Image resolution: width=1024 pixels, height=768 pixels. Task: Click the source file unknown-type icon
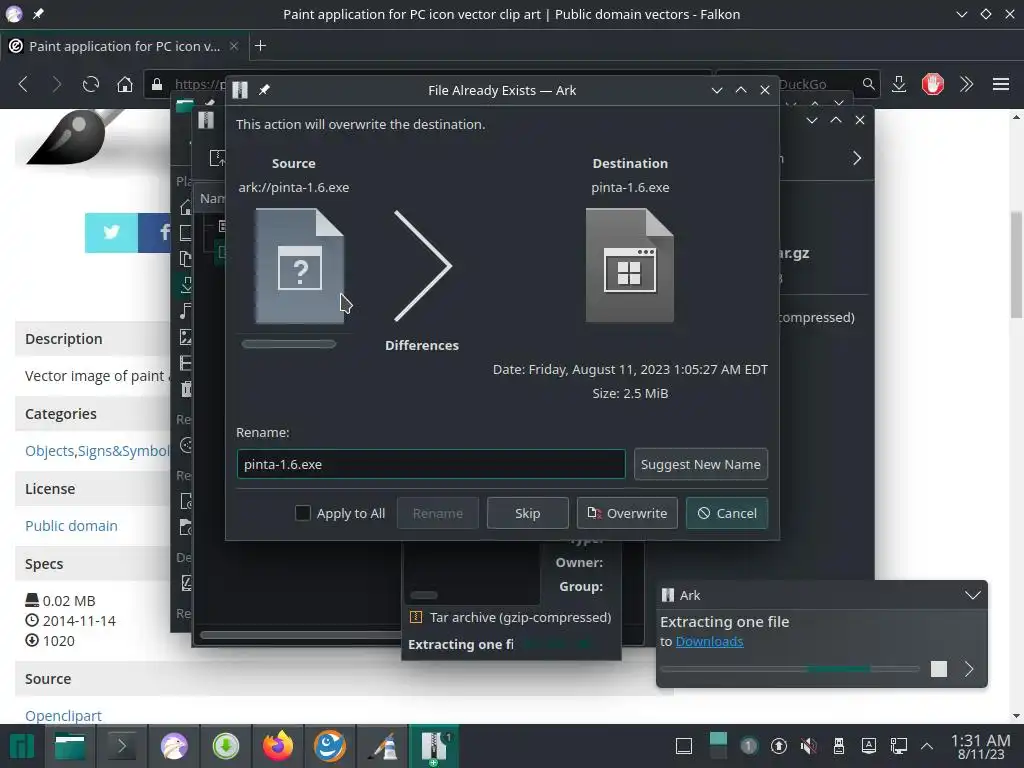click(300, 266)
